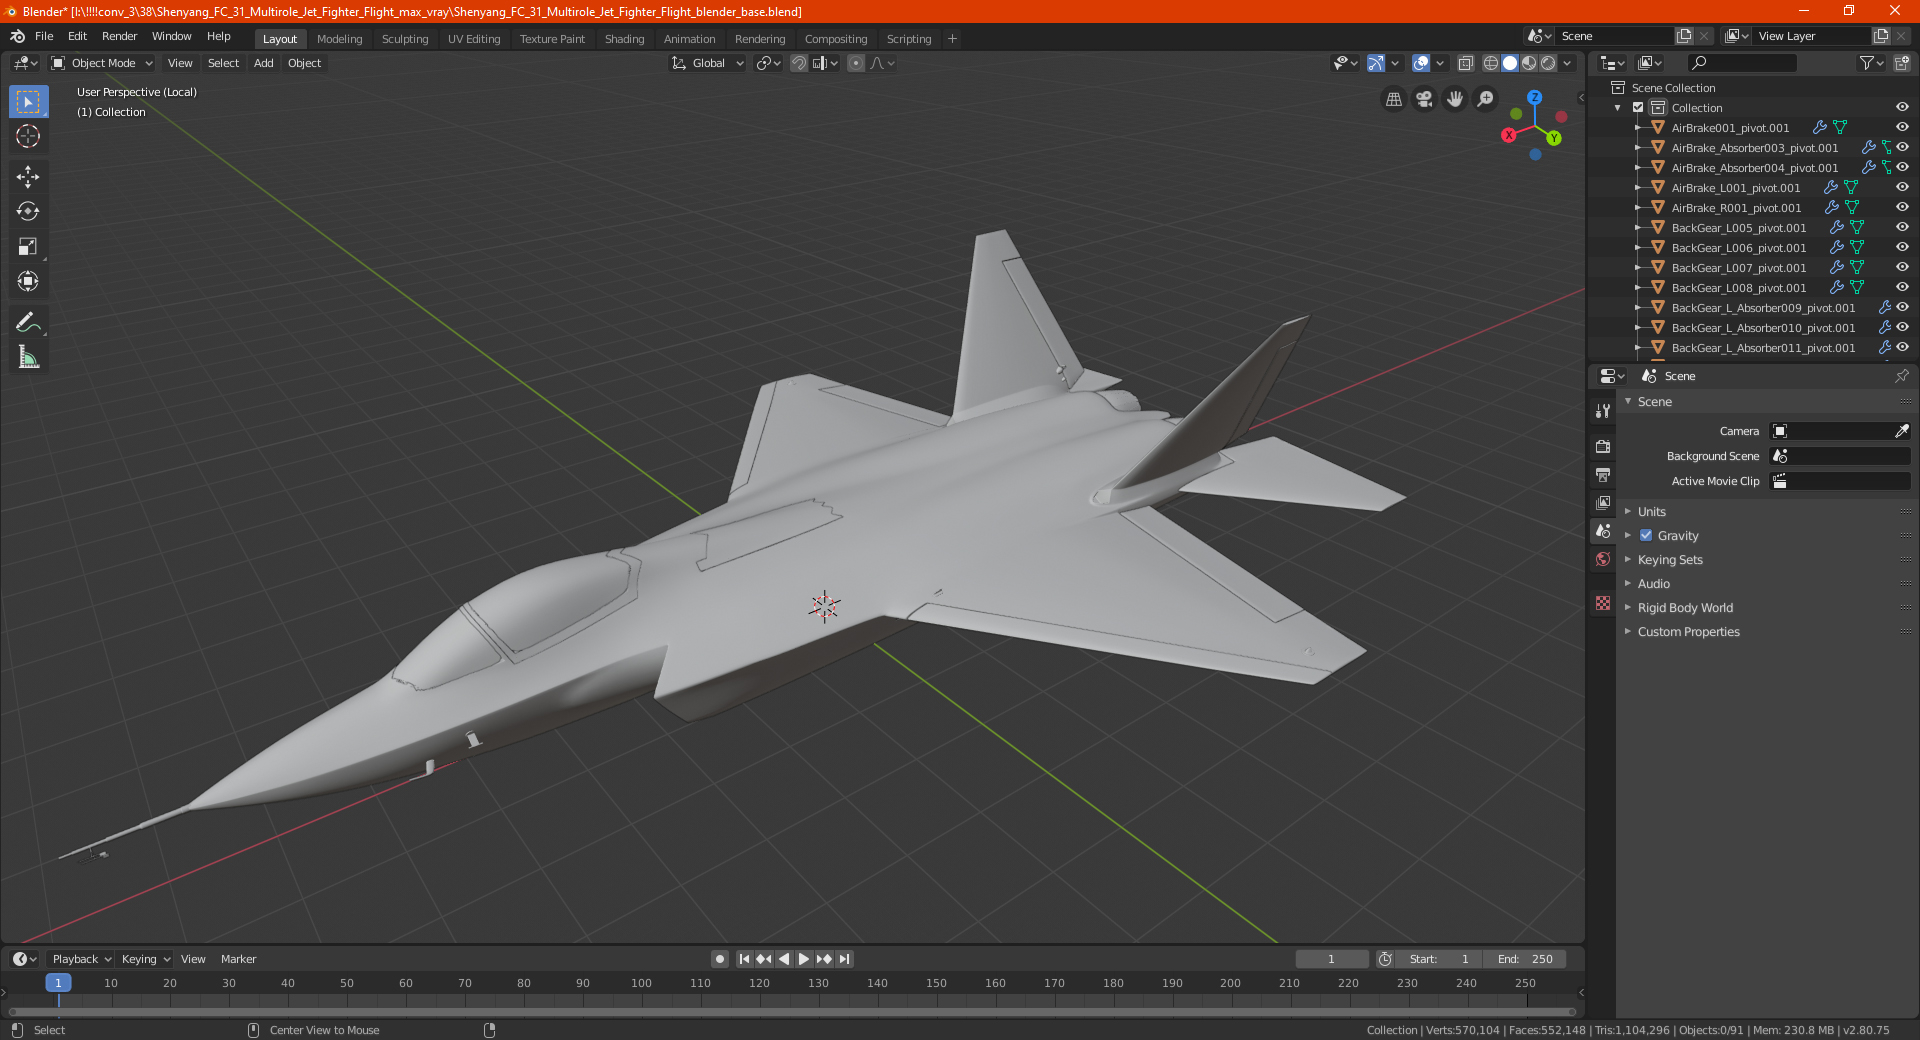The height and width of the screenshot is (1040, 1920).
Task: Open the World properties tab
Action: (x=1603, y=559)
